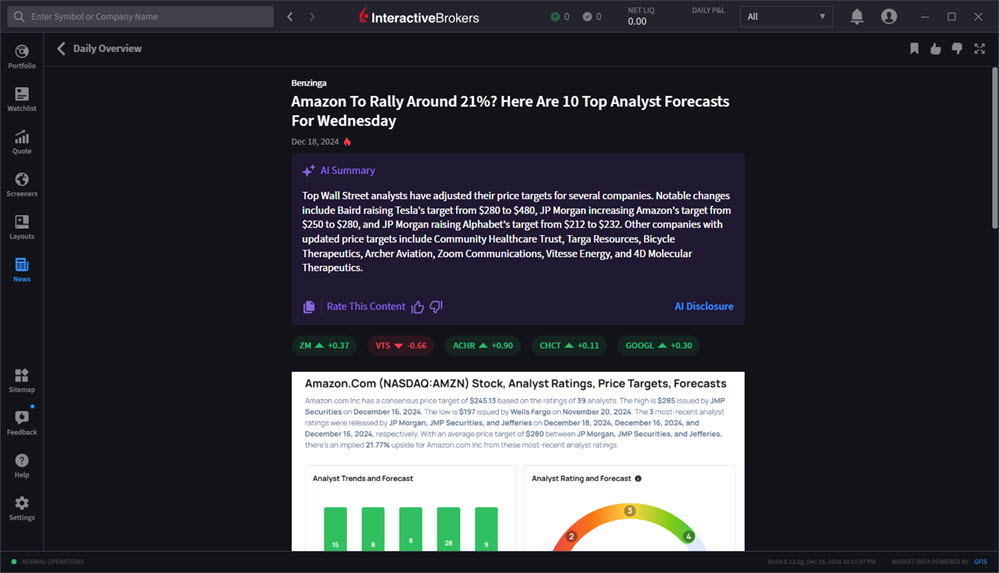Open the Screeners sidebar item
Screen dimensions: 999x573
click(22, 185)
